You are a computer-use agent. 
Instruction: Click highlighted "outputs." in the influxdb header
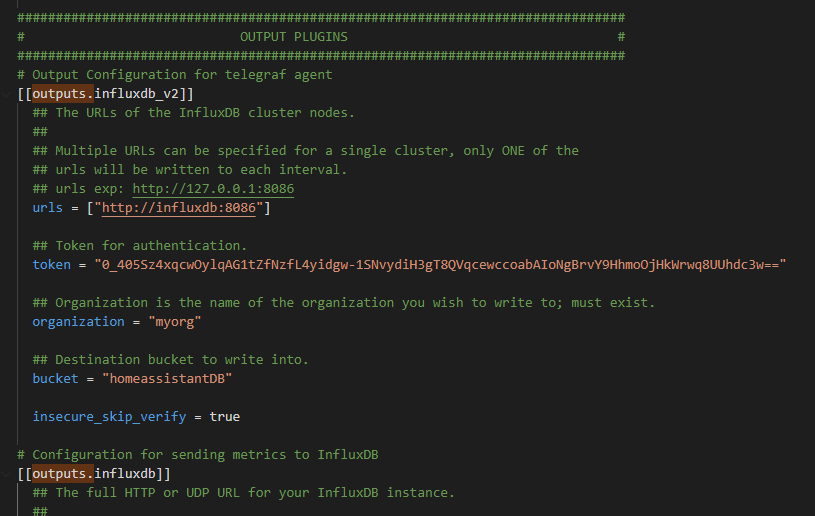click(63, 474)
